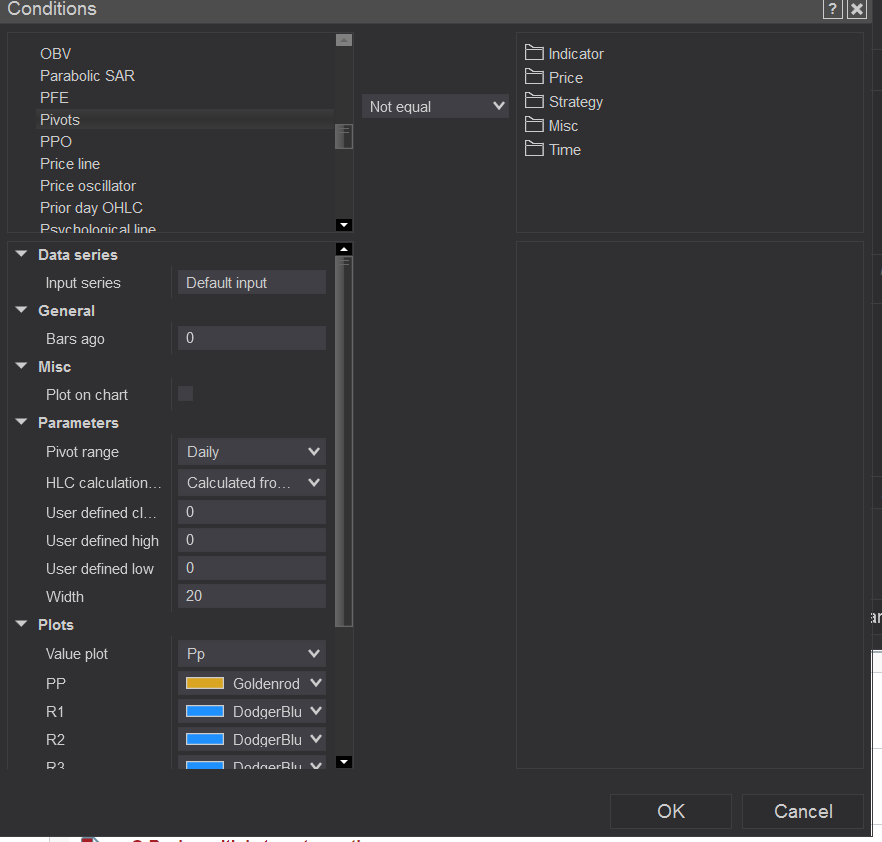Viewport: 882px width, 842px height.
Task: Click the PP Goldenrod color swatch
Action: [x=205, y=684]
